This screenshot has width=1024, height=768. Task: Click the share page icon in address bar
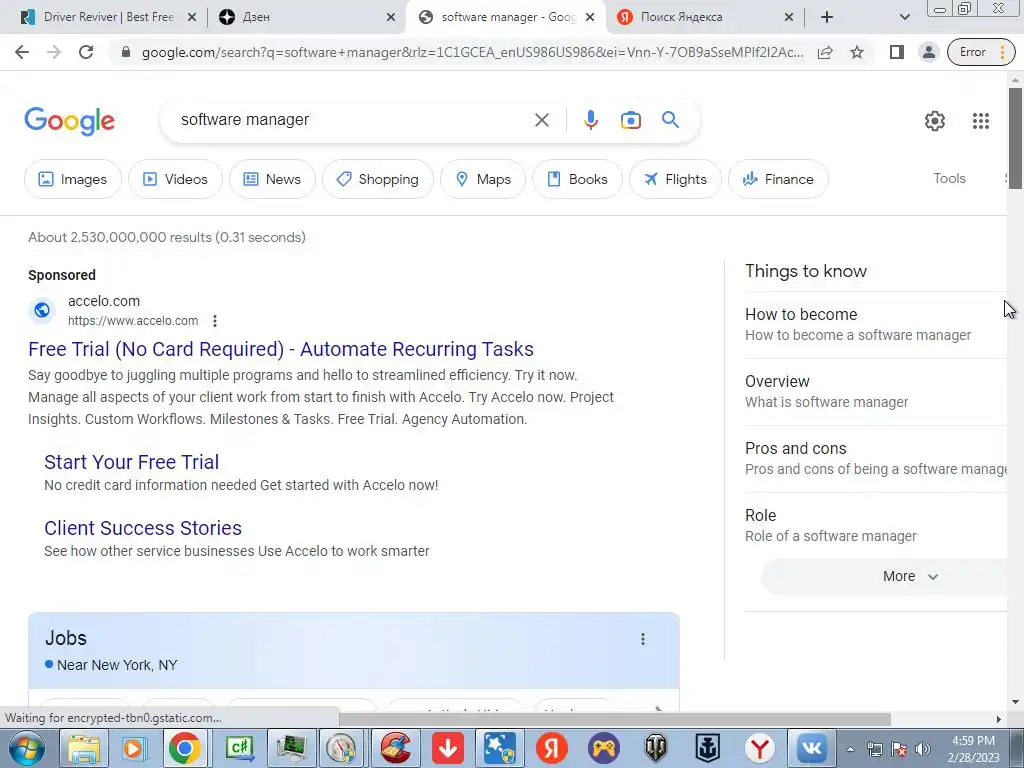coord(825,52)
